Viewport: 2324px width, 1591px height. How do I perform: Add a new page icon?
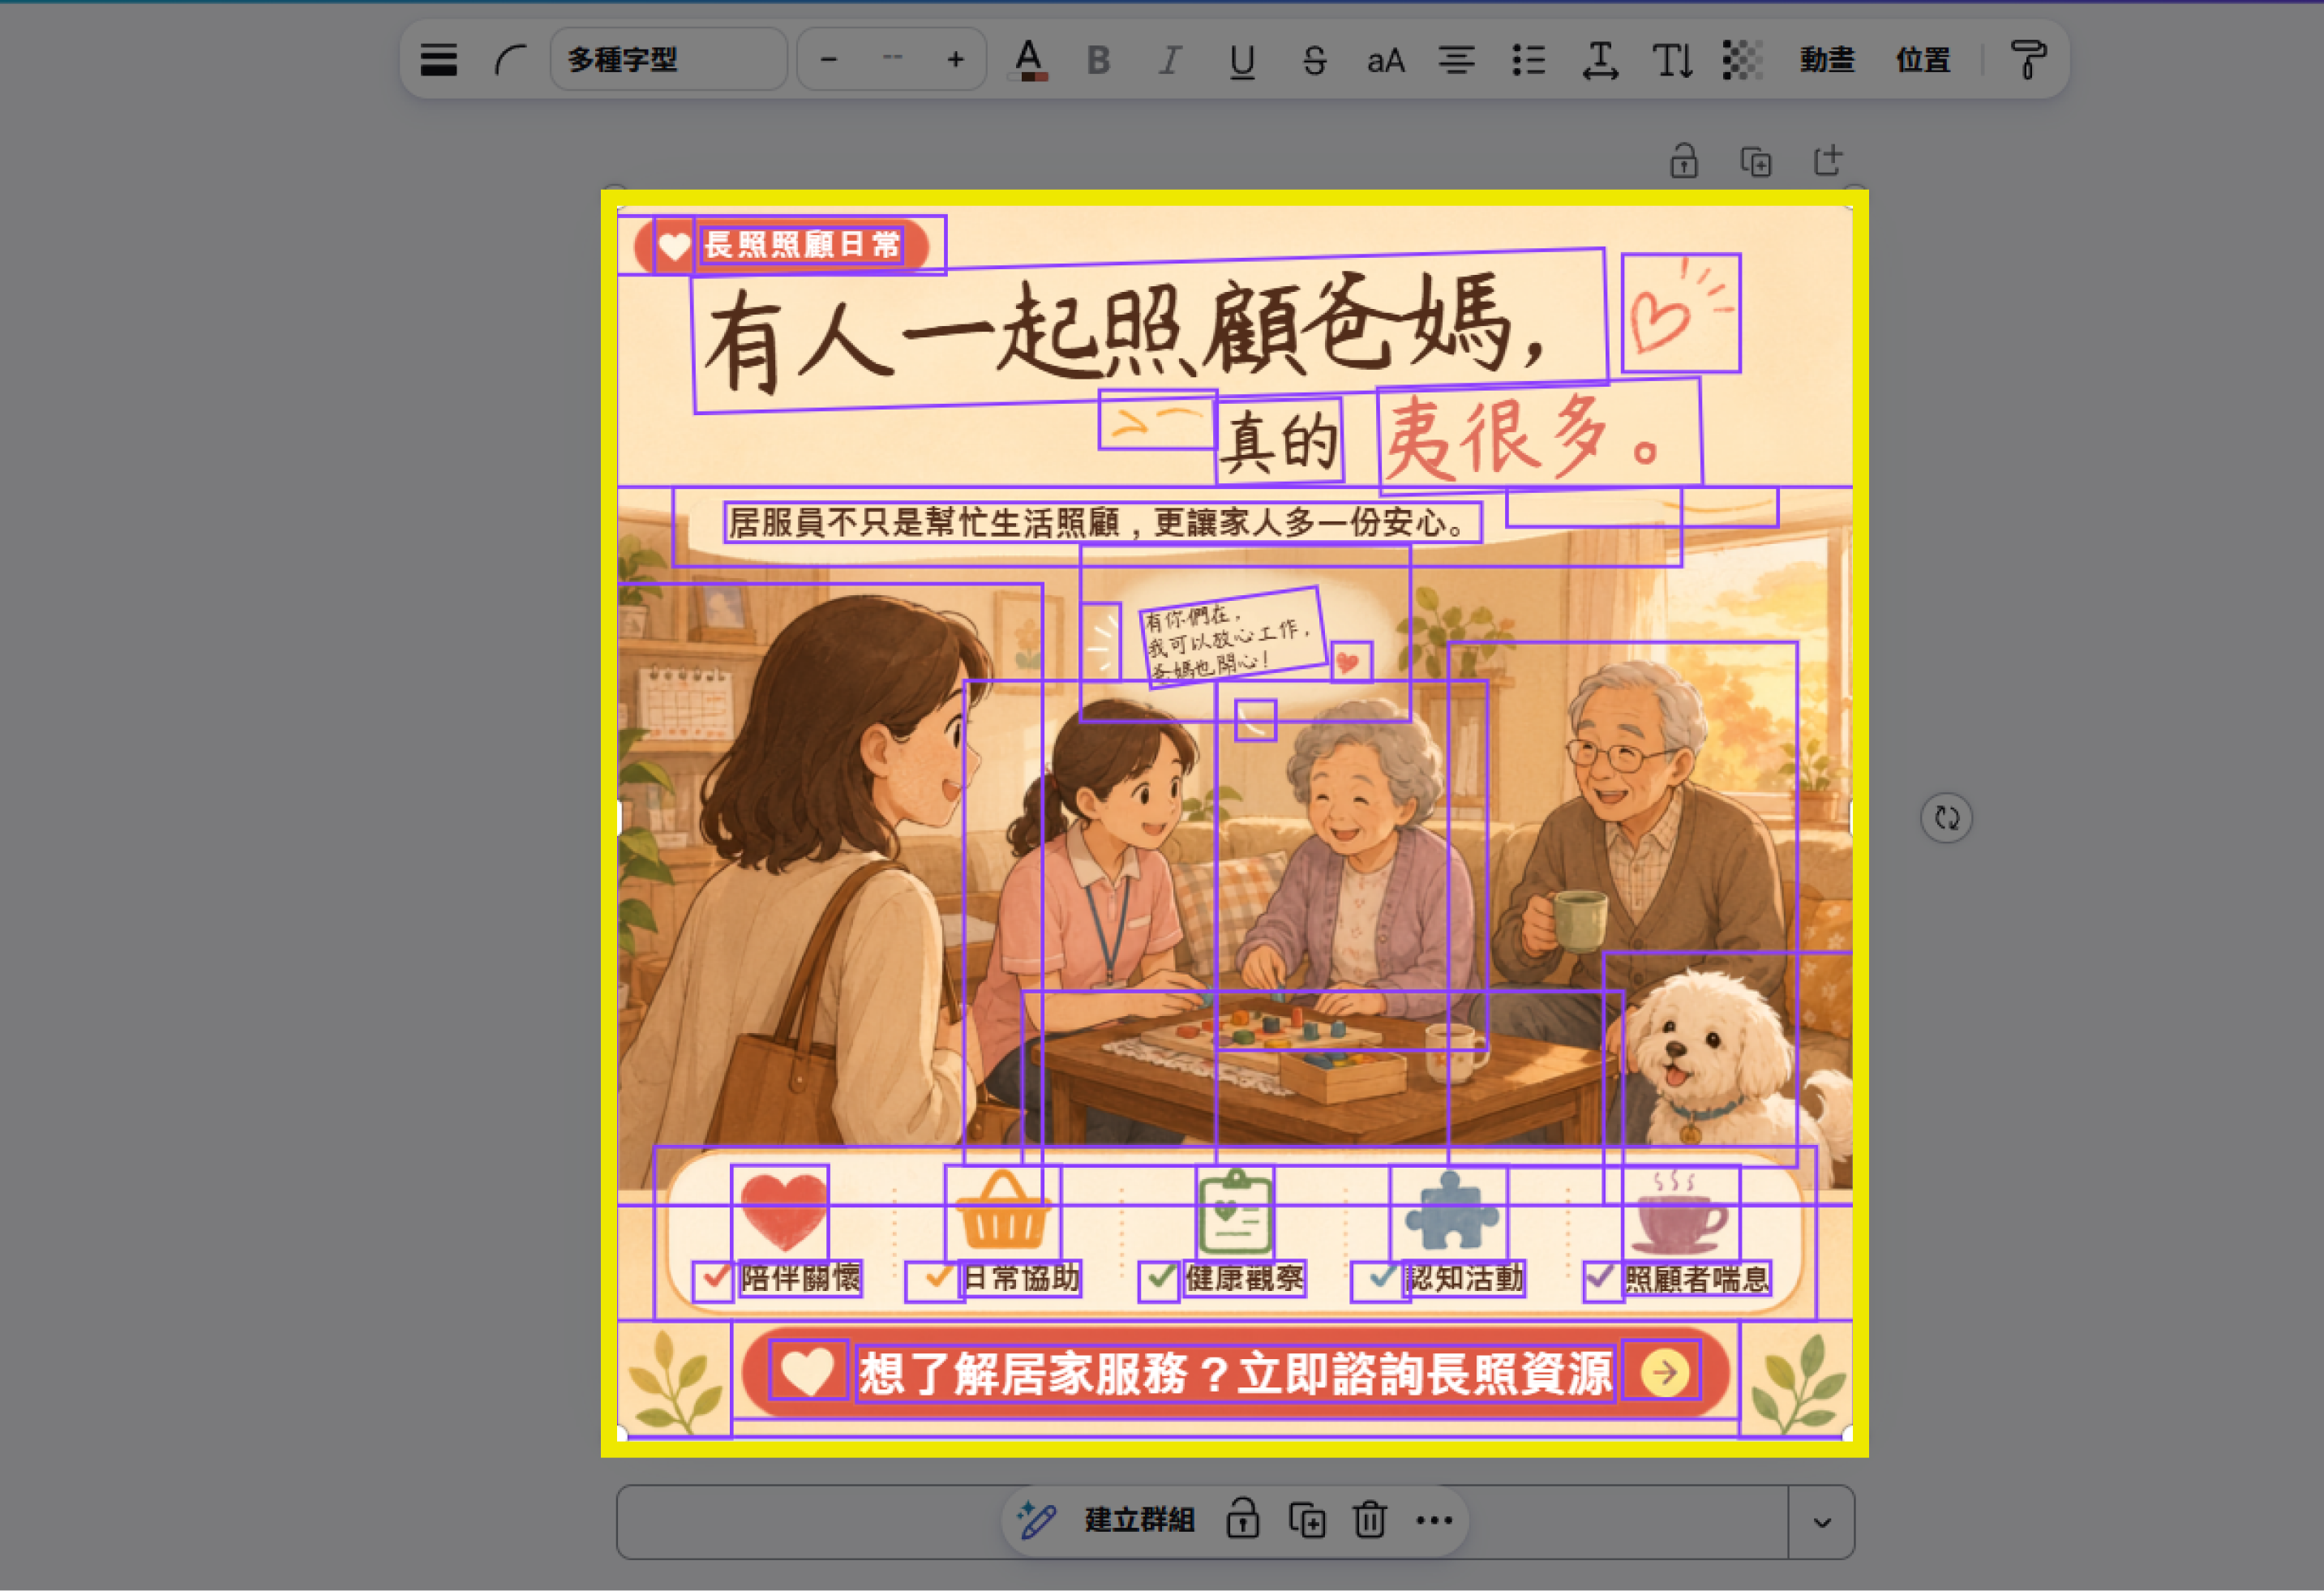[1828, 160]
